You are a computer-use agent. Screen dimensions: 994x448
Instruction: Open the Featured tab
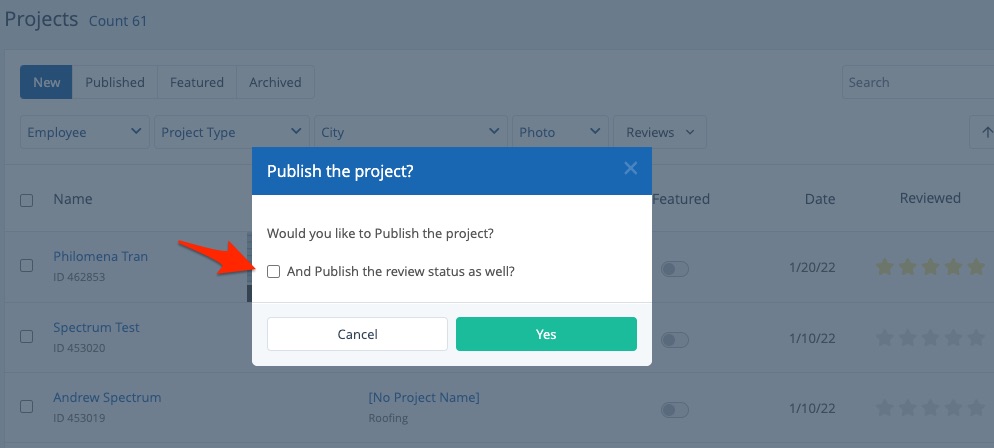pyautogui.click(x=197, y=82)
